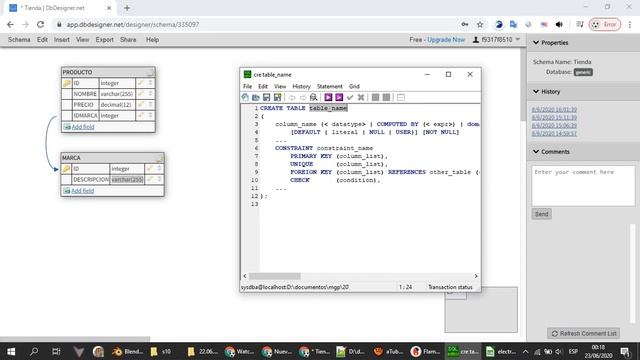The width and height of the screenshot is (640, 360).
Task: Open Export menu in DbDesigner
Action: click(x=104, y=40)
